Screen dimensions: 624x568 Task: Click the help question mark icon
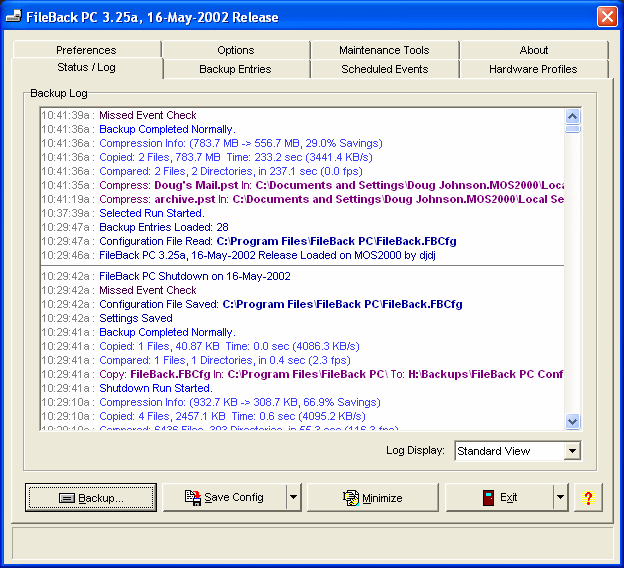(588, 498)
